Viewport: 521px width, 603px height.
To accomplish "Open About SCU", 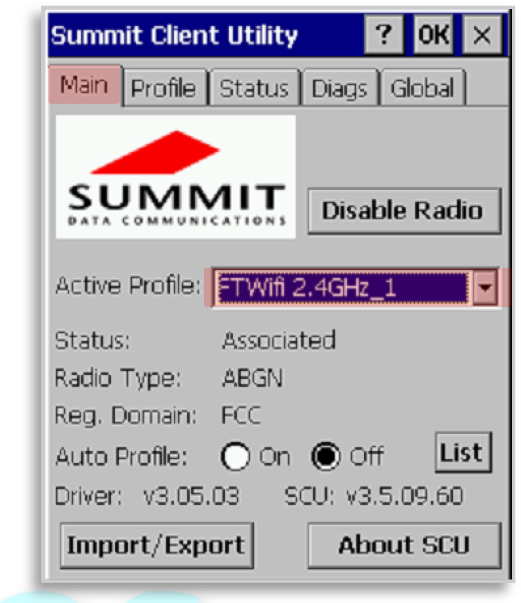I will coord(404,545).
